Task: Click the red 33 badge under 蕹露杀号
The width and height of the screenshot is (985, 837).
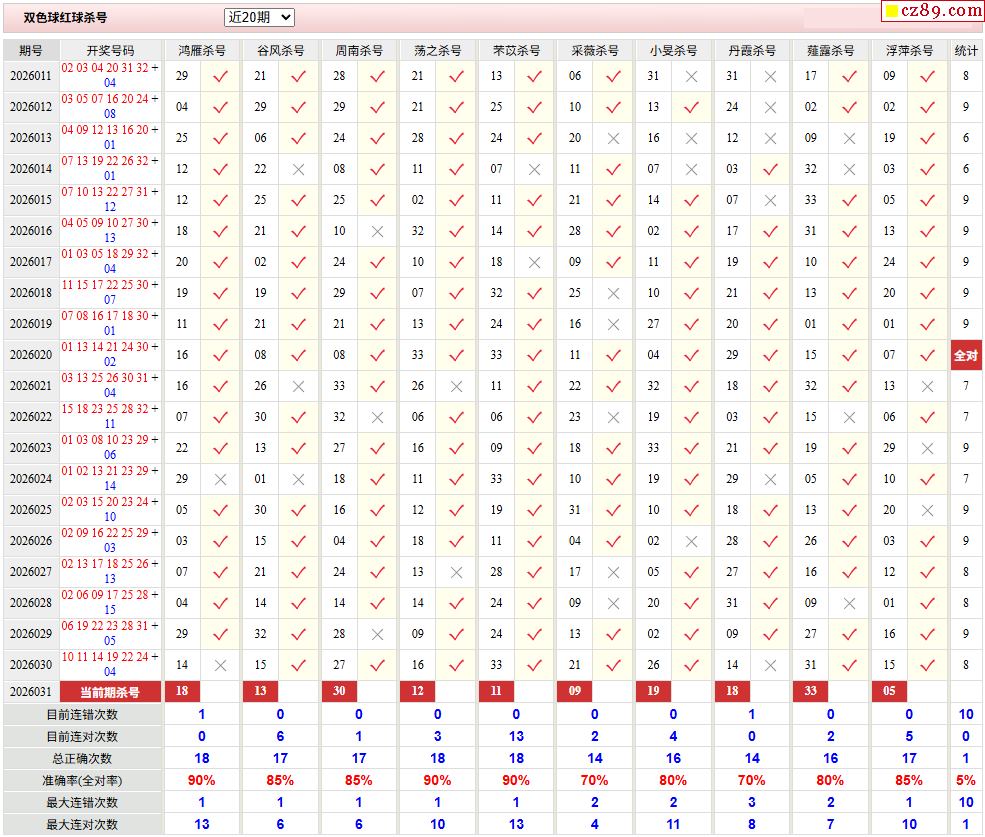Action: 810,692
